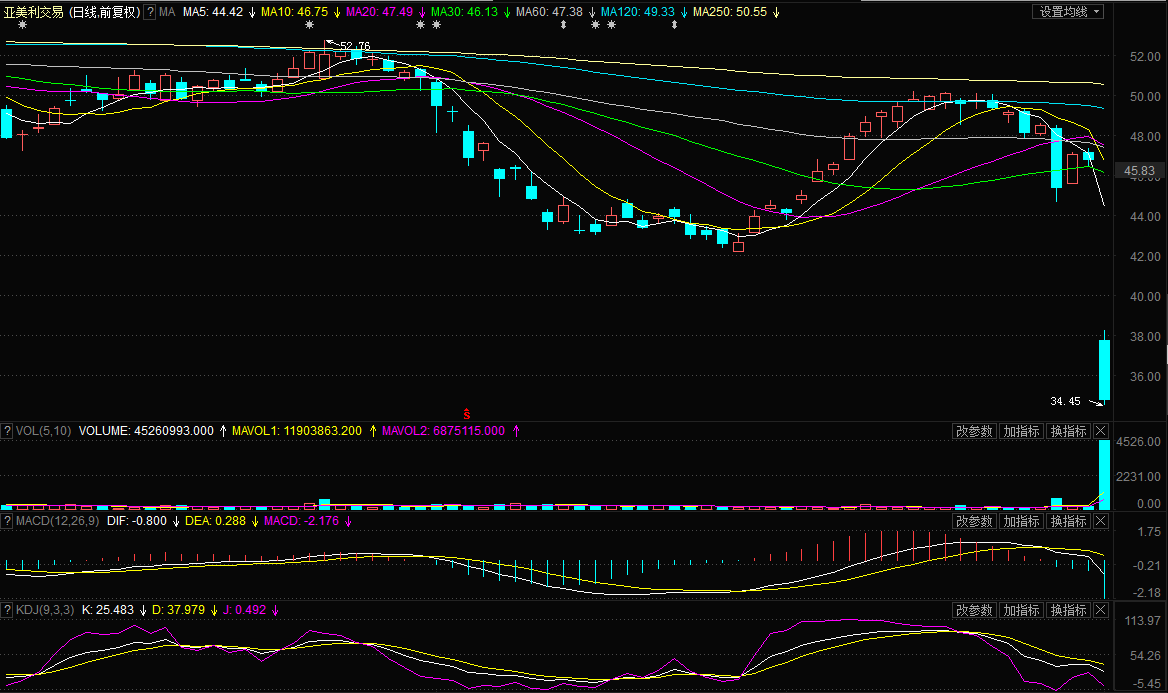Click the diamond event marker below the MA60 label
Image resolution: width=1168 pixels, height=693 pixels.
coord(563,25)
